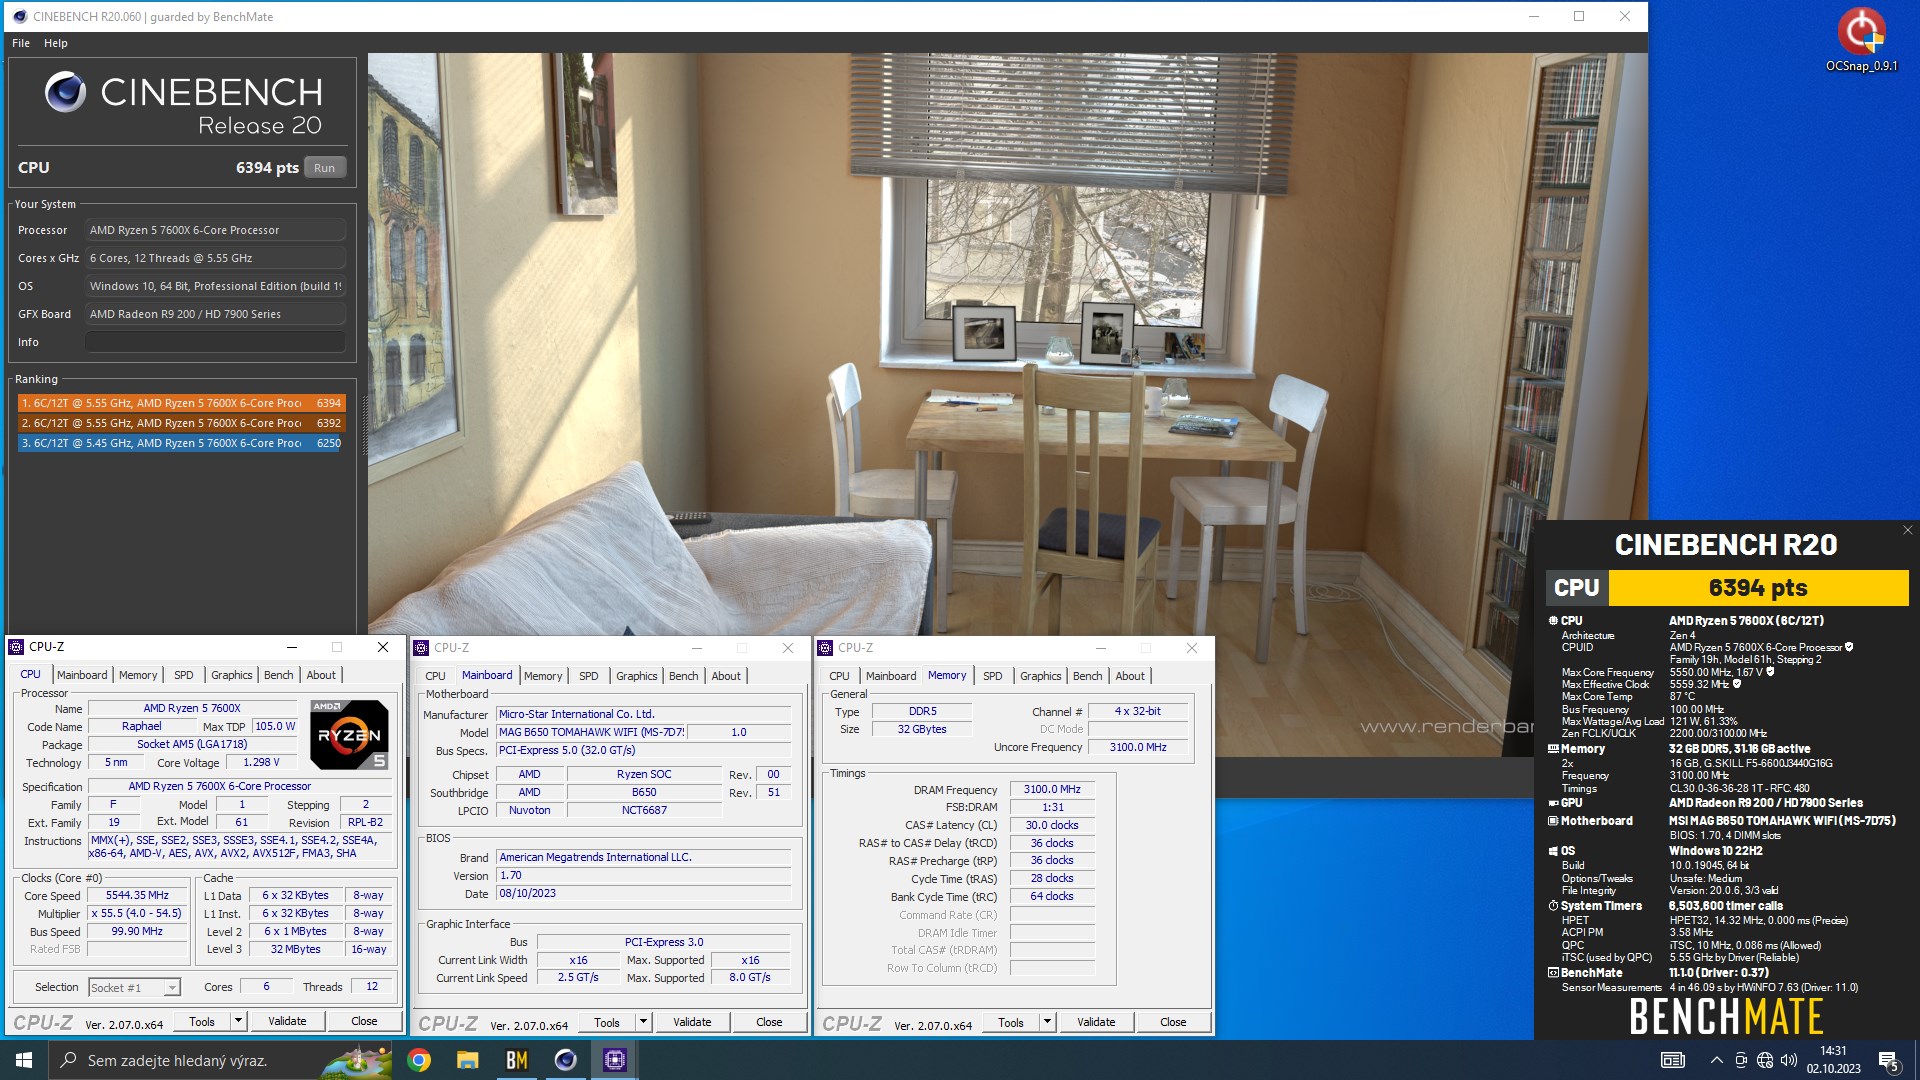Select ranking entry 1 with score 6394
1920x1080 pixels.
[181, 403]
